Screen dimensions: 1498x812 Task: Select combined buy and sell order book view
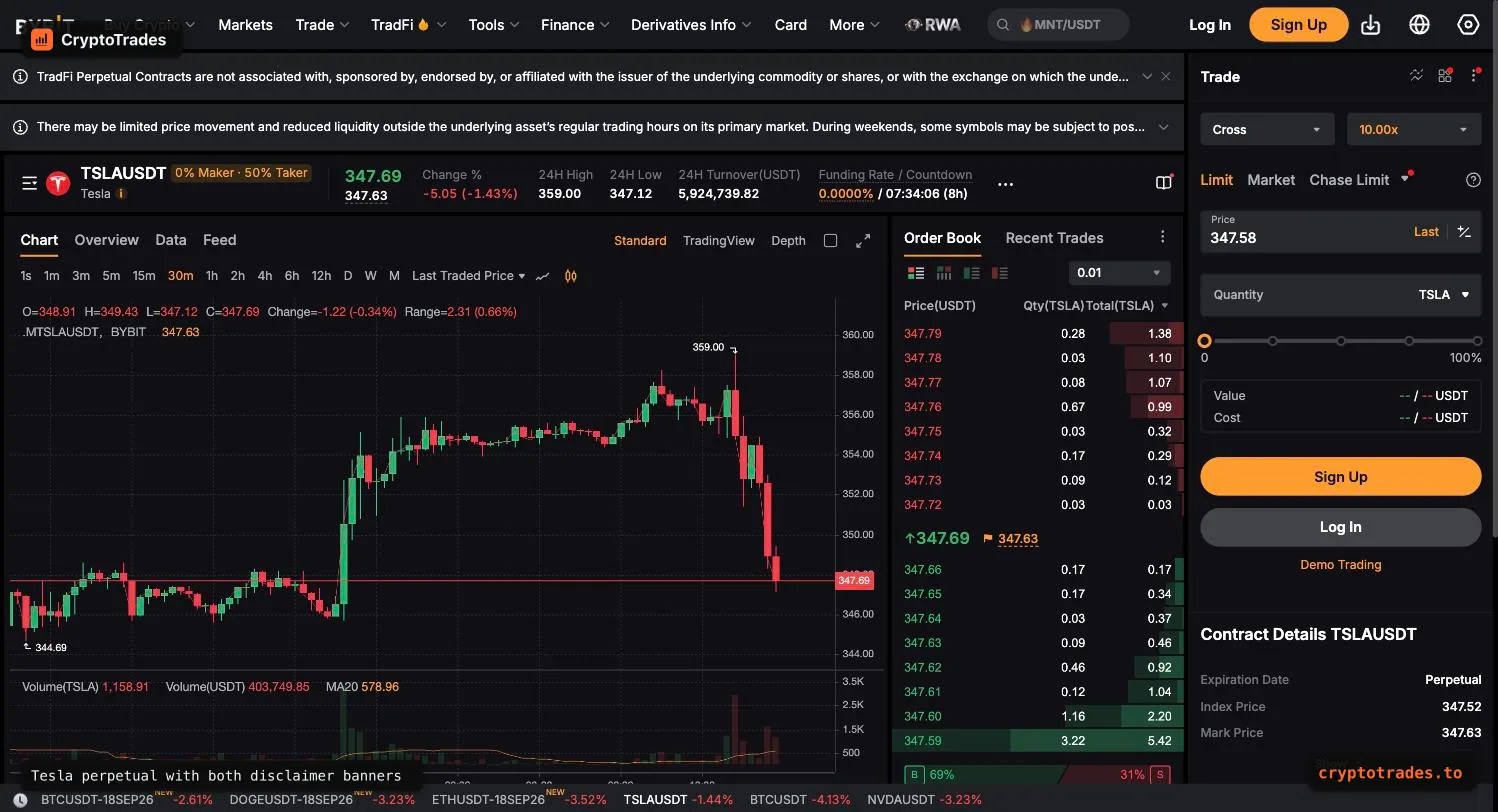tap(915, 273)
